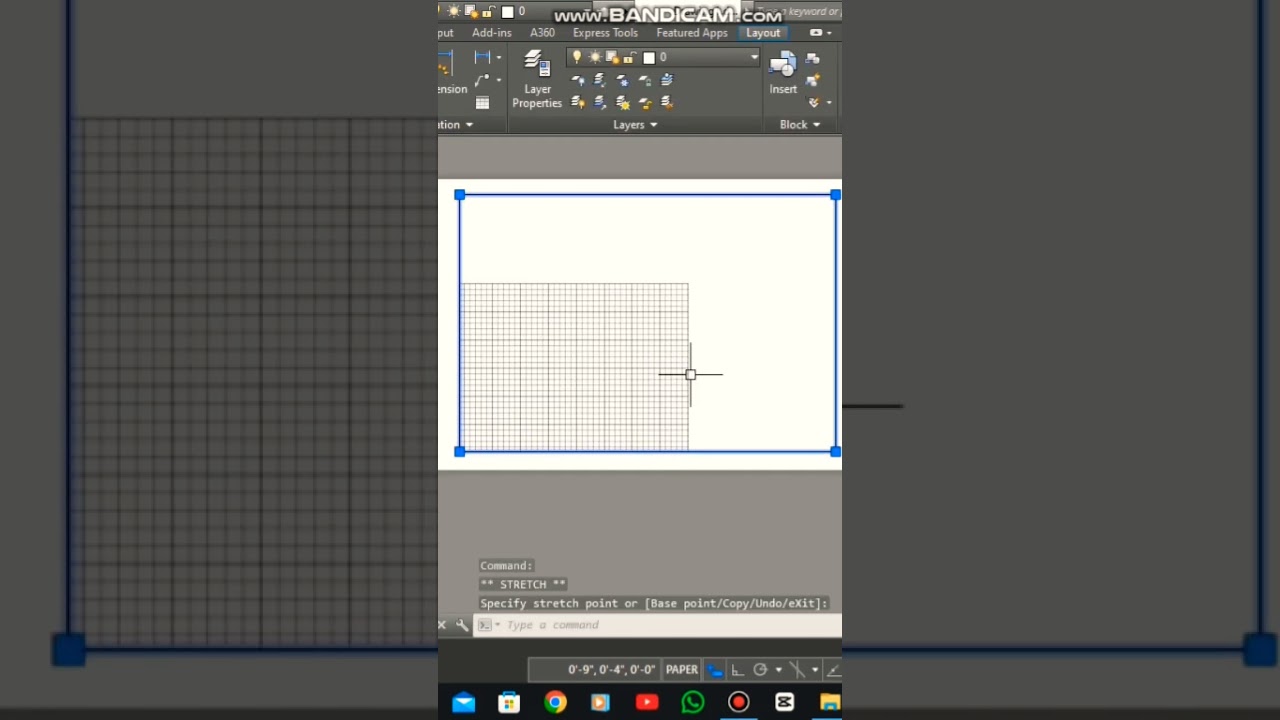Open Google Chrome from the taskbar
This screenshot has height=720, width=1280.
[555, 702]
